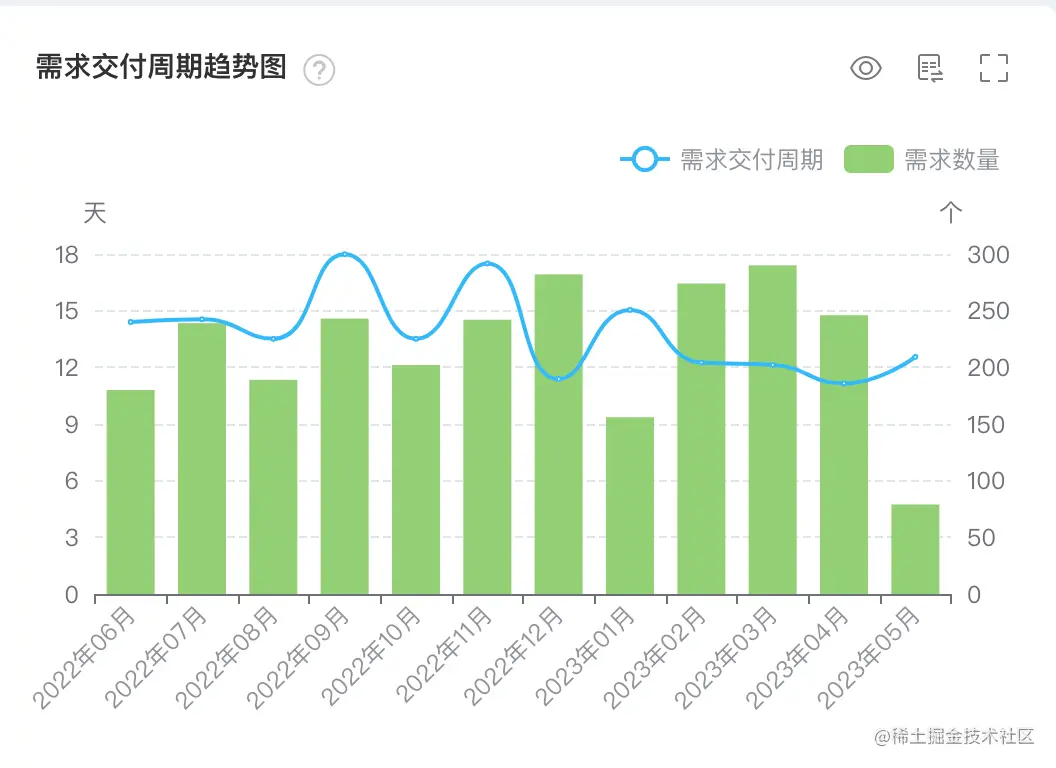Click the 2022年07月 bar
Image resolution: width=1056 pixels, height=768 pixels.
point(202,458)
